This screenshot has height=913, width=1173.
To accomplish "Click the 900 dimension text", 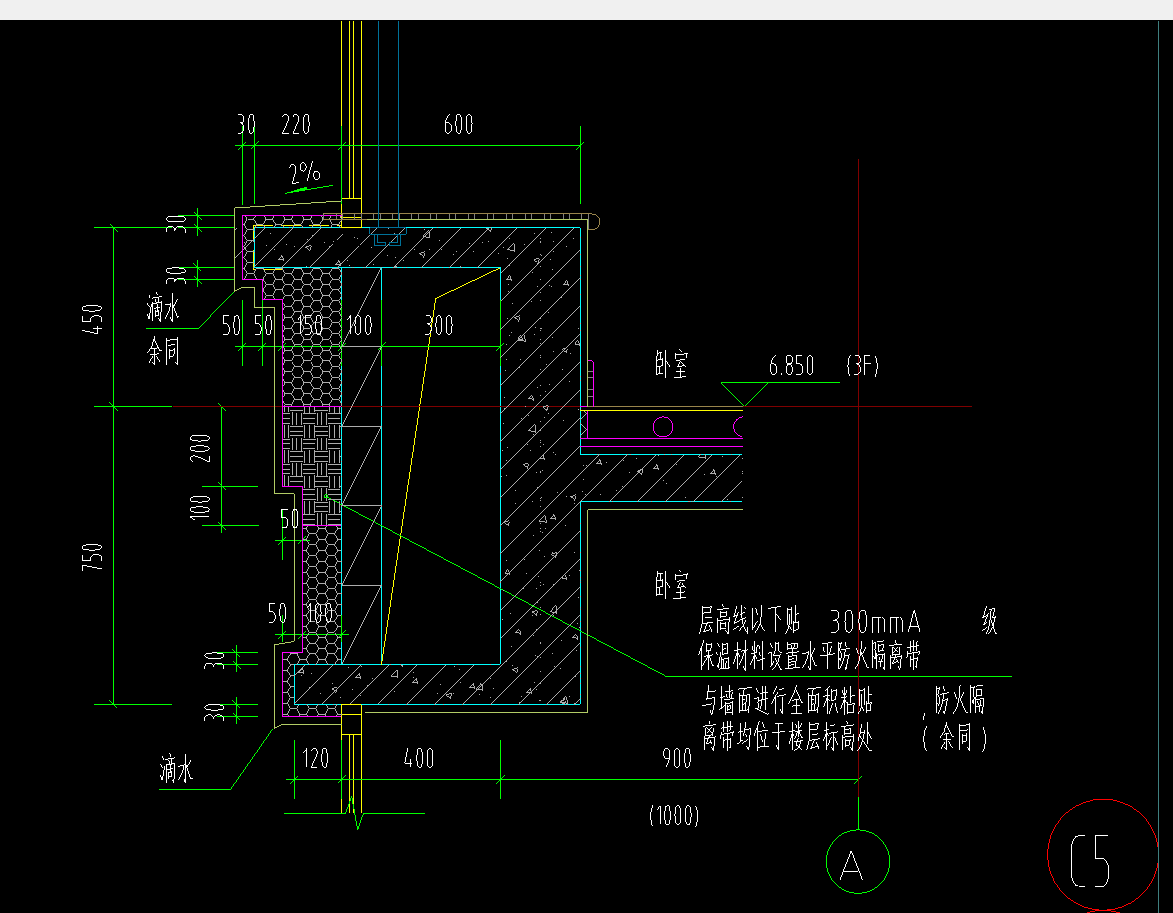I will coord(676,759).
